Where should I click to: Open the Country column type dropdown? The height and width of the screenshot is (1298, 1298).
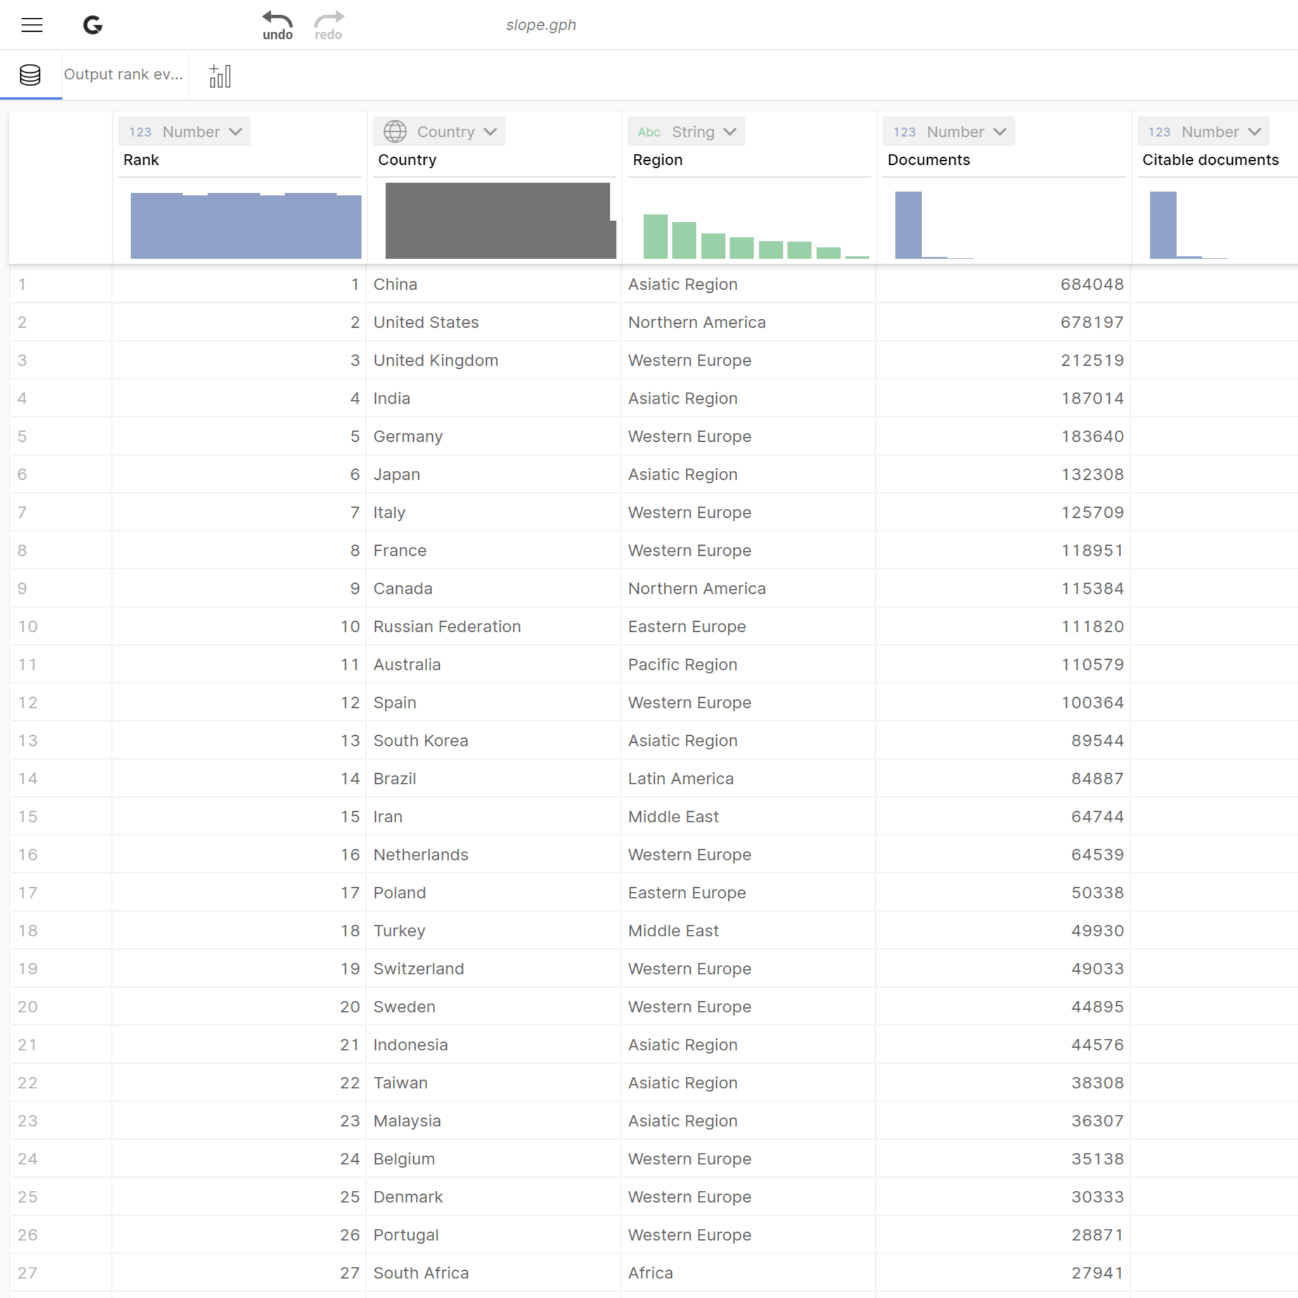[x=439, y=131]
